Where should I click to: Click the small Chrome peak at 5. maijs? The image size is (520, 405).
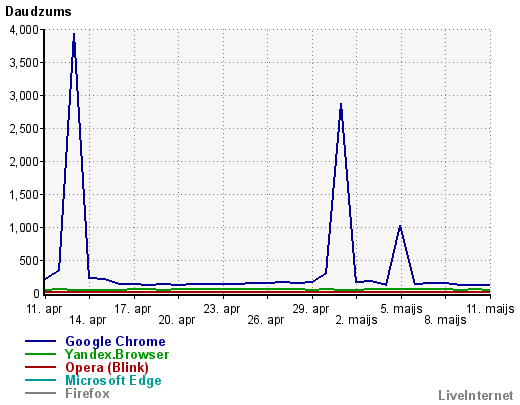click(x=400, y=227)
